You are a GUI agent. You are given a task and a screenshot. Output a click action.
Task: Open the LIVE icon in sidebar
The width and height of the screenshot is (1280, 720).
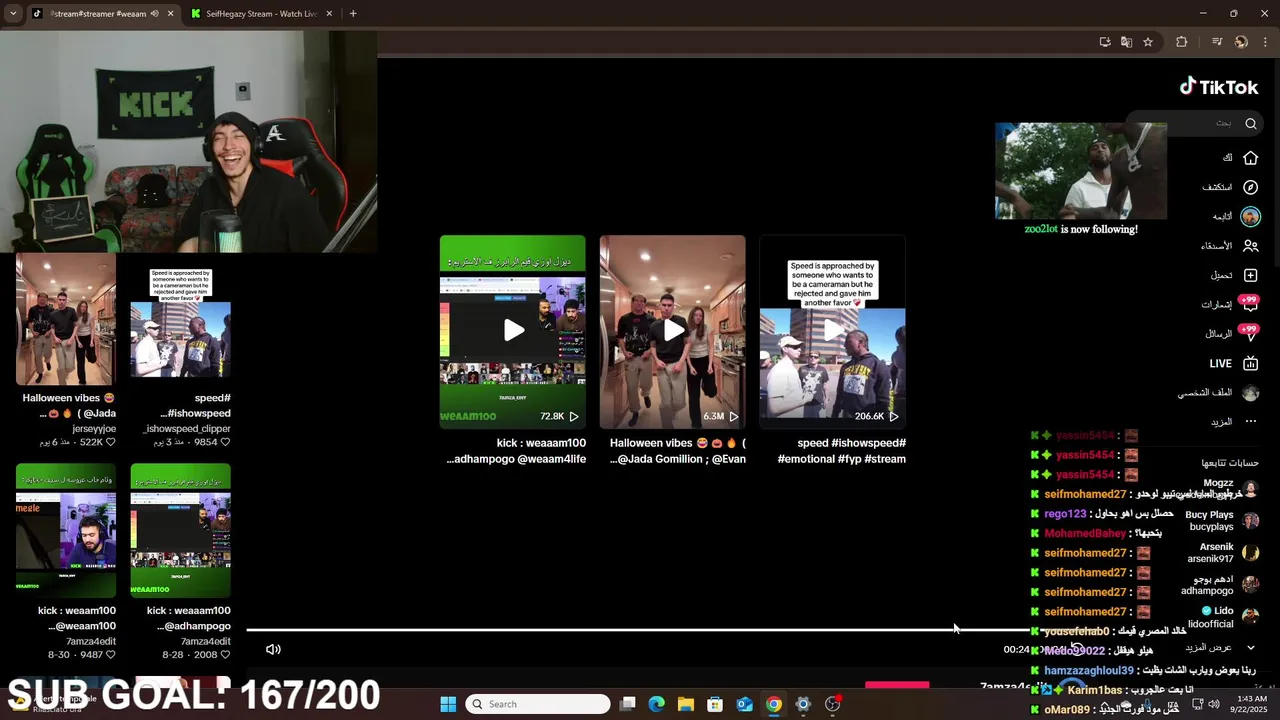tap(1250, 363)
